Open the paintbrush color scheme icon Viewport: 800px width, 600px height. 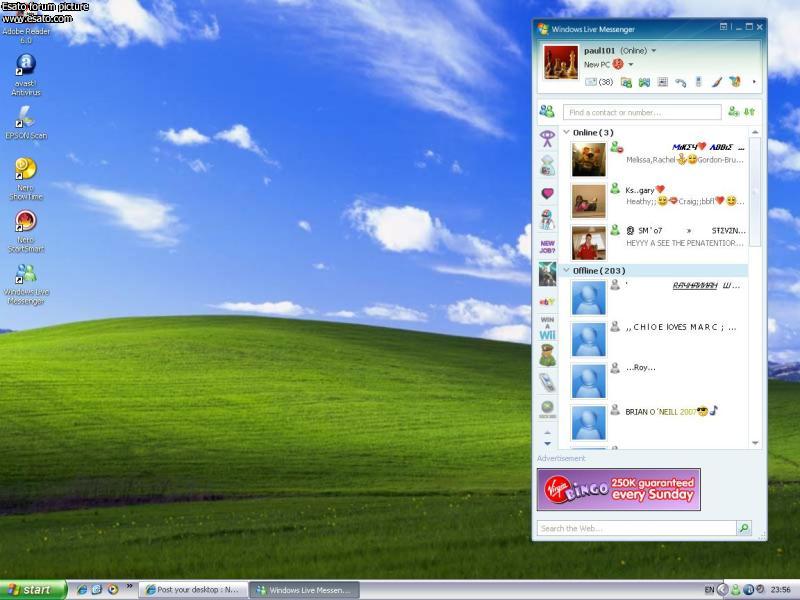point(717,82)
